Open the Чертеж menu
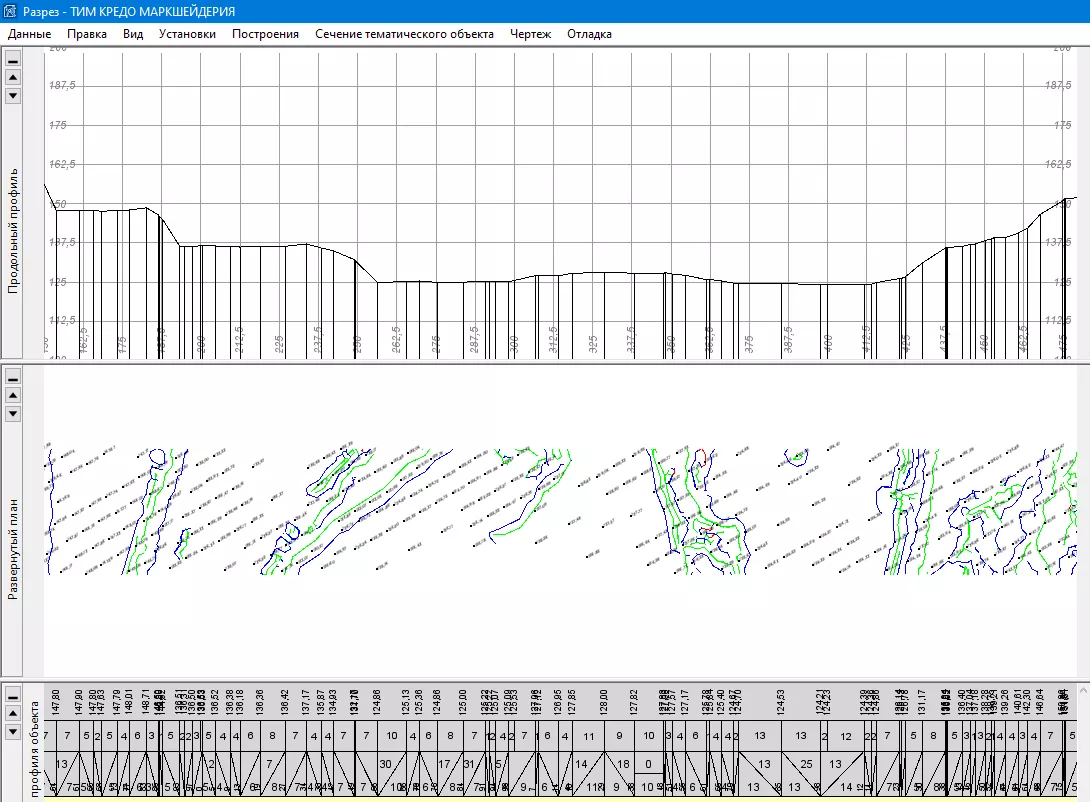The height and width of the screenshot is (802, 1090). tap(530, 34)
